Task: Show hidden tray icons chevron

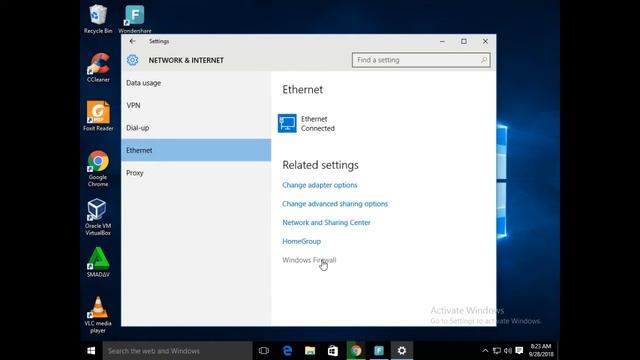Action: [485, 351]
